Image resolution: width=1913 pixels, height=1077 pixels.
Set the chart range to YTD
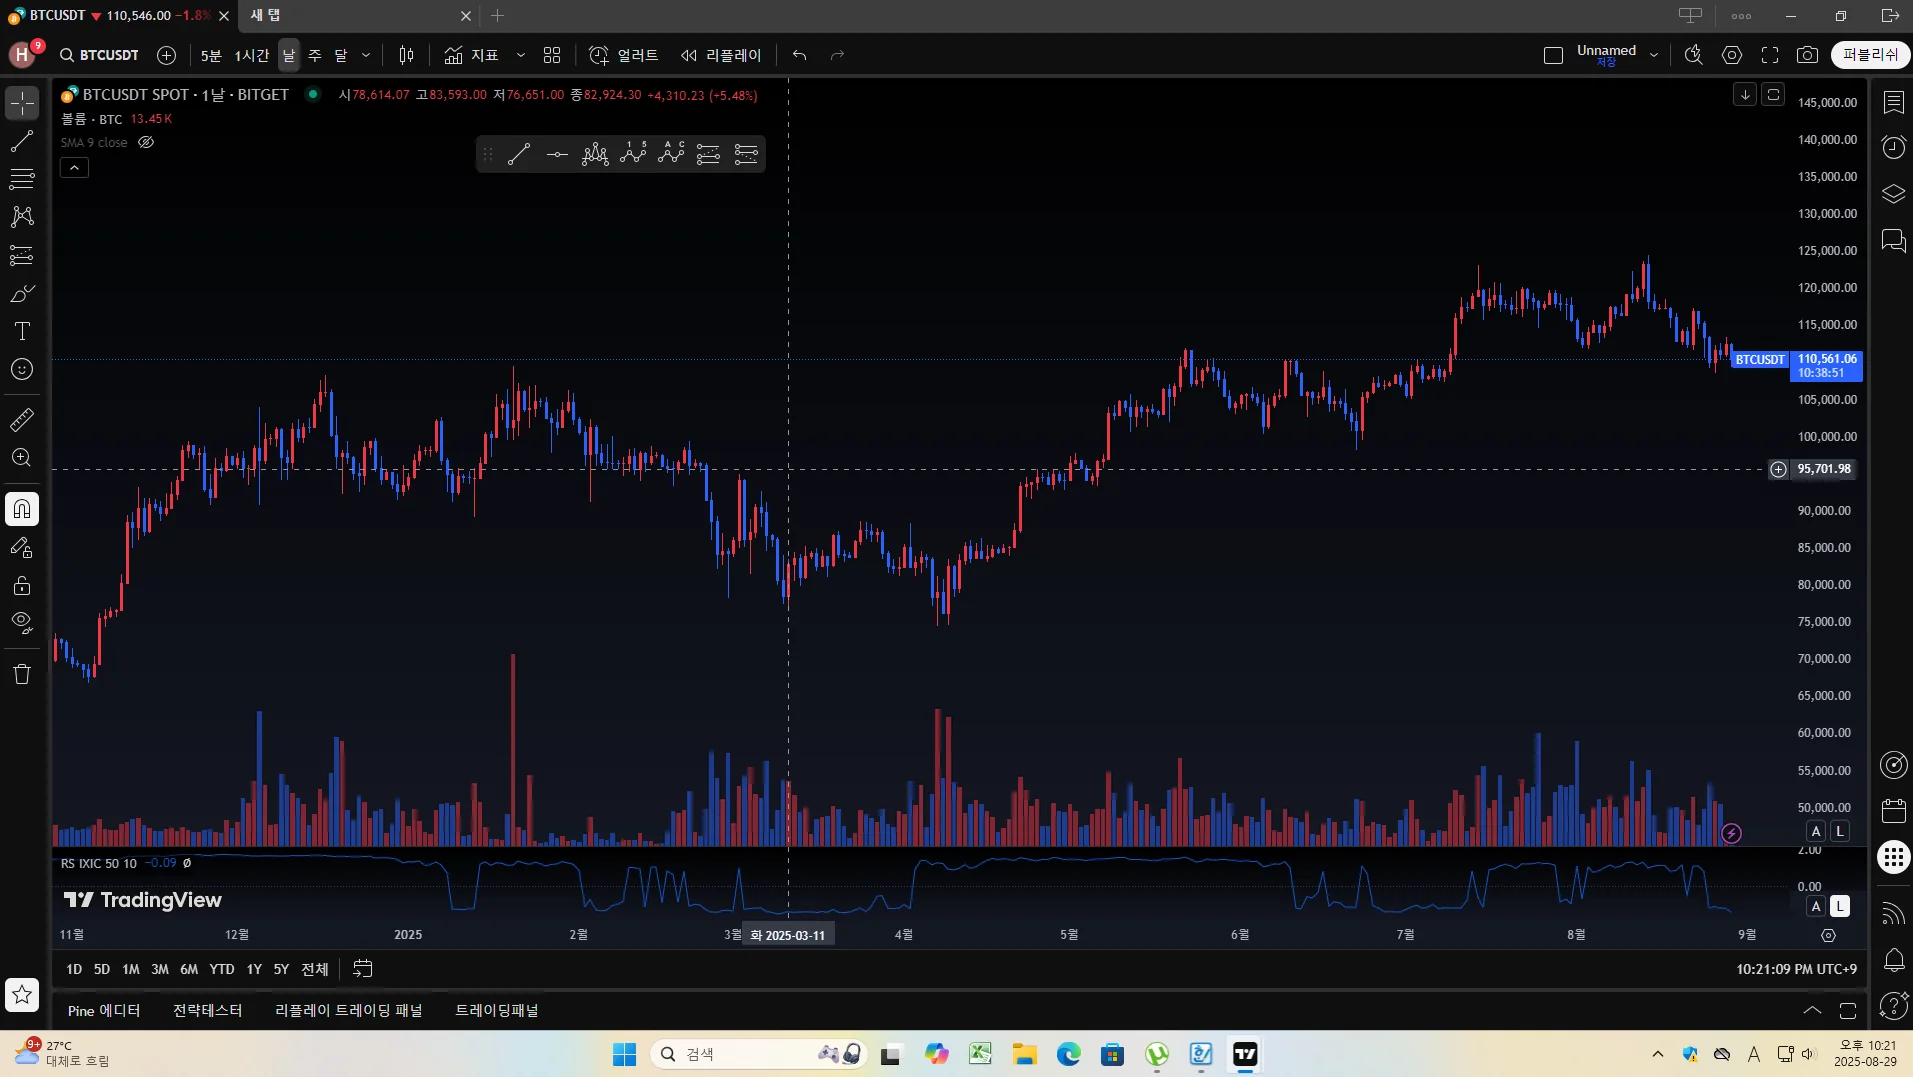pyautogui.click(x=222, y=969)
